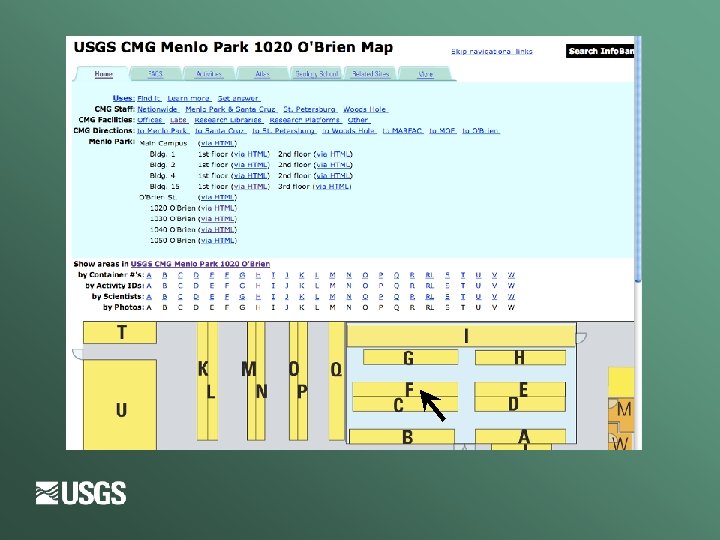Open directions to Menlo Park
Image resolution: width=720 pixels, height=540 pixels.
pyautogui.click(x=163, y=131)
